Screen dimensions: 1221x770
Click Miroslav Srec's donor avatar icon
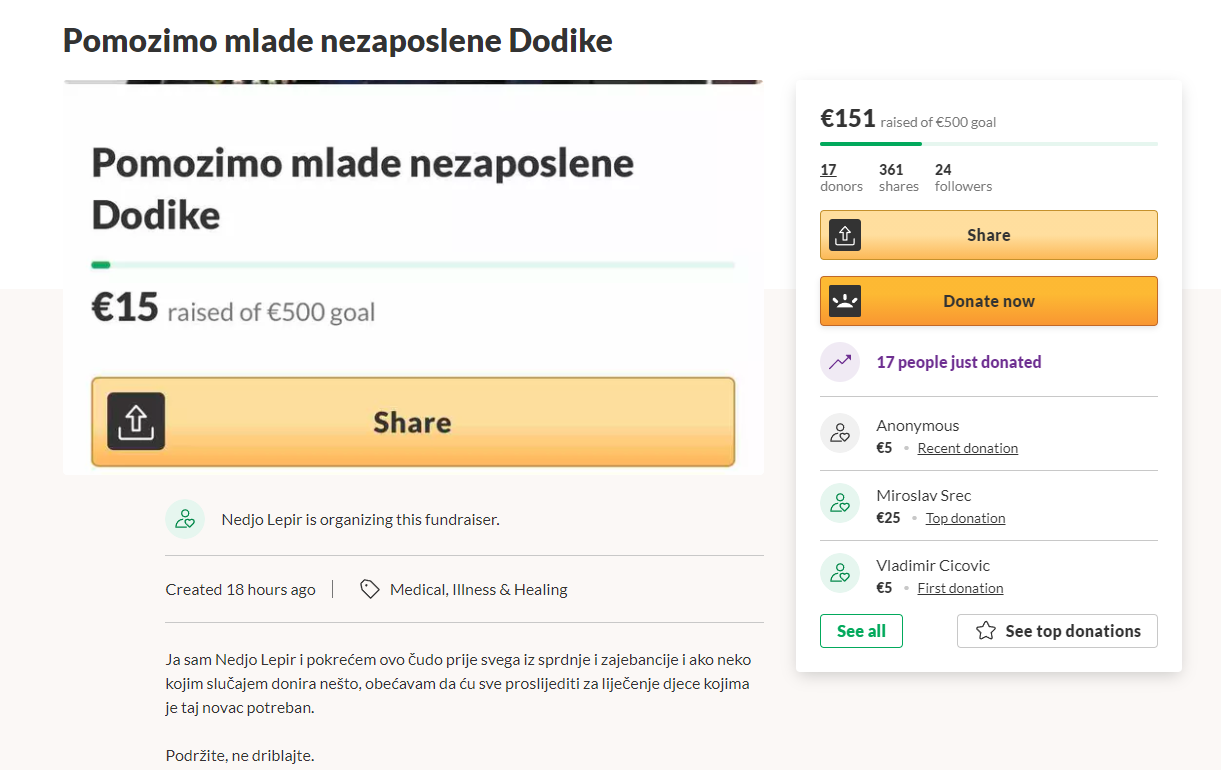pos(840,503)
